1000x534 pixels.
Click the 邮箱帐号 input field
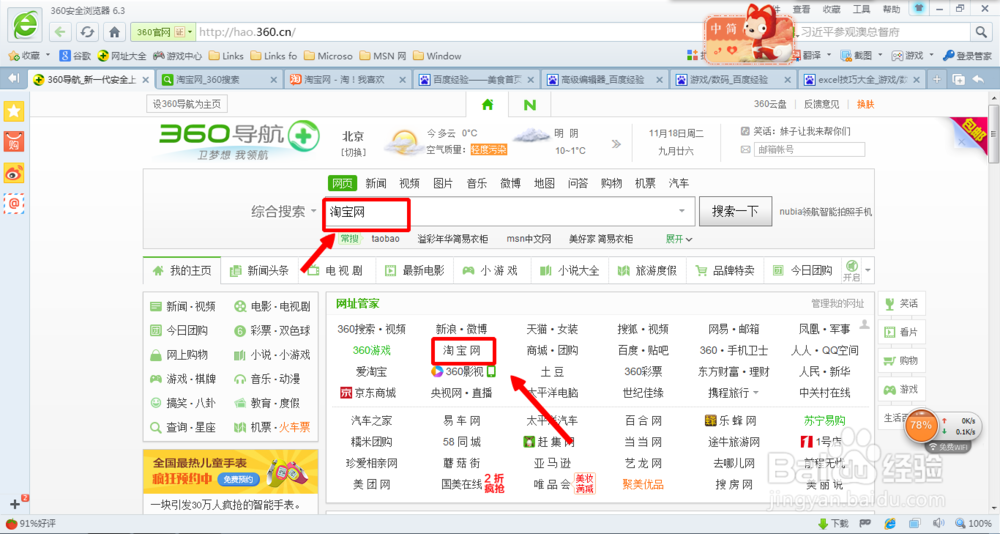pos(809,149)
